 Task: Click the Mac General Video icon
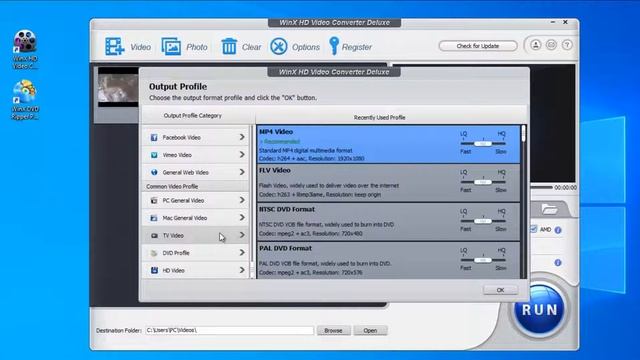[154, 218]
